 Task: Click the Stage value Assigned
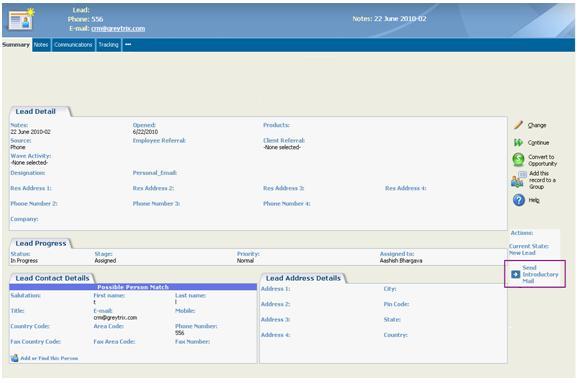coord(105,261)
